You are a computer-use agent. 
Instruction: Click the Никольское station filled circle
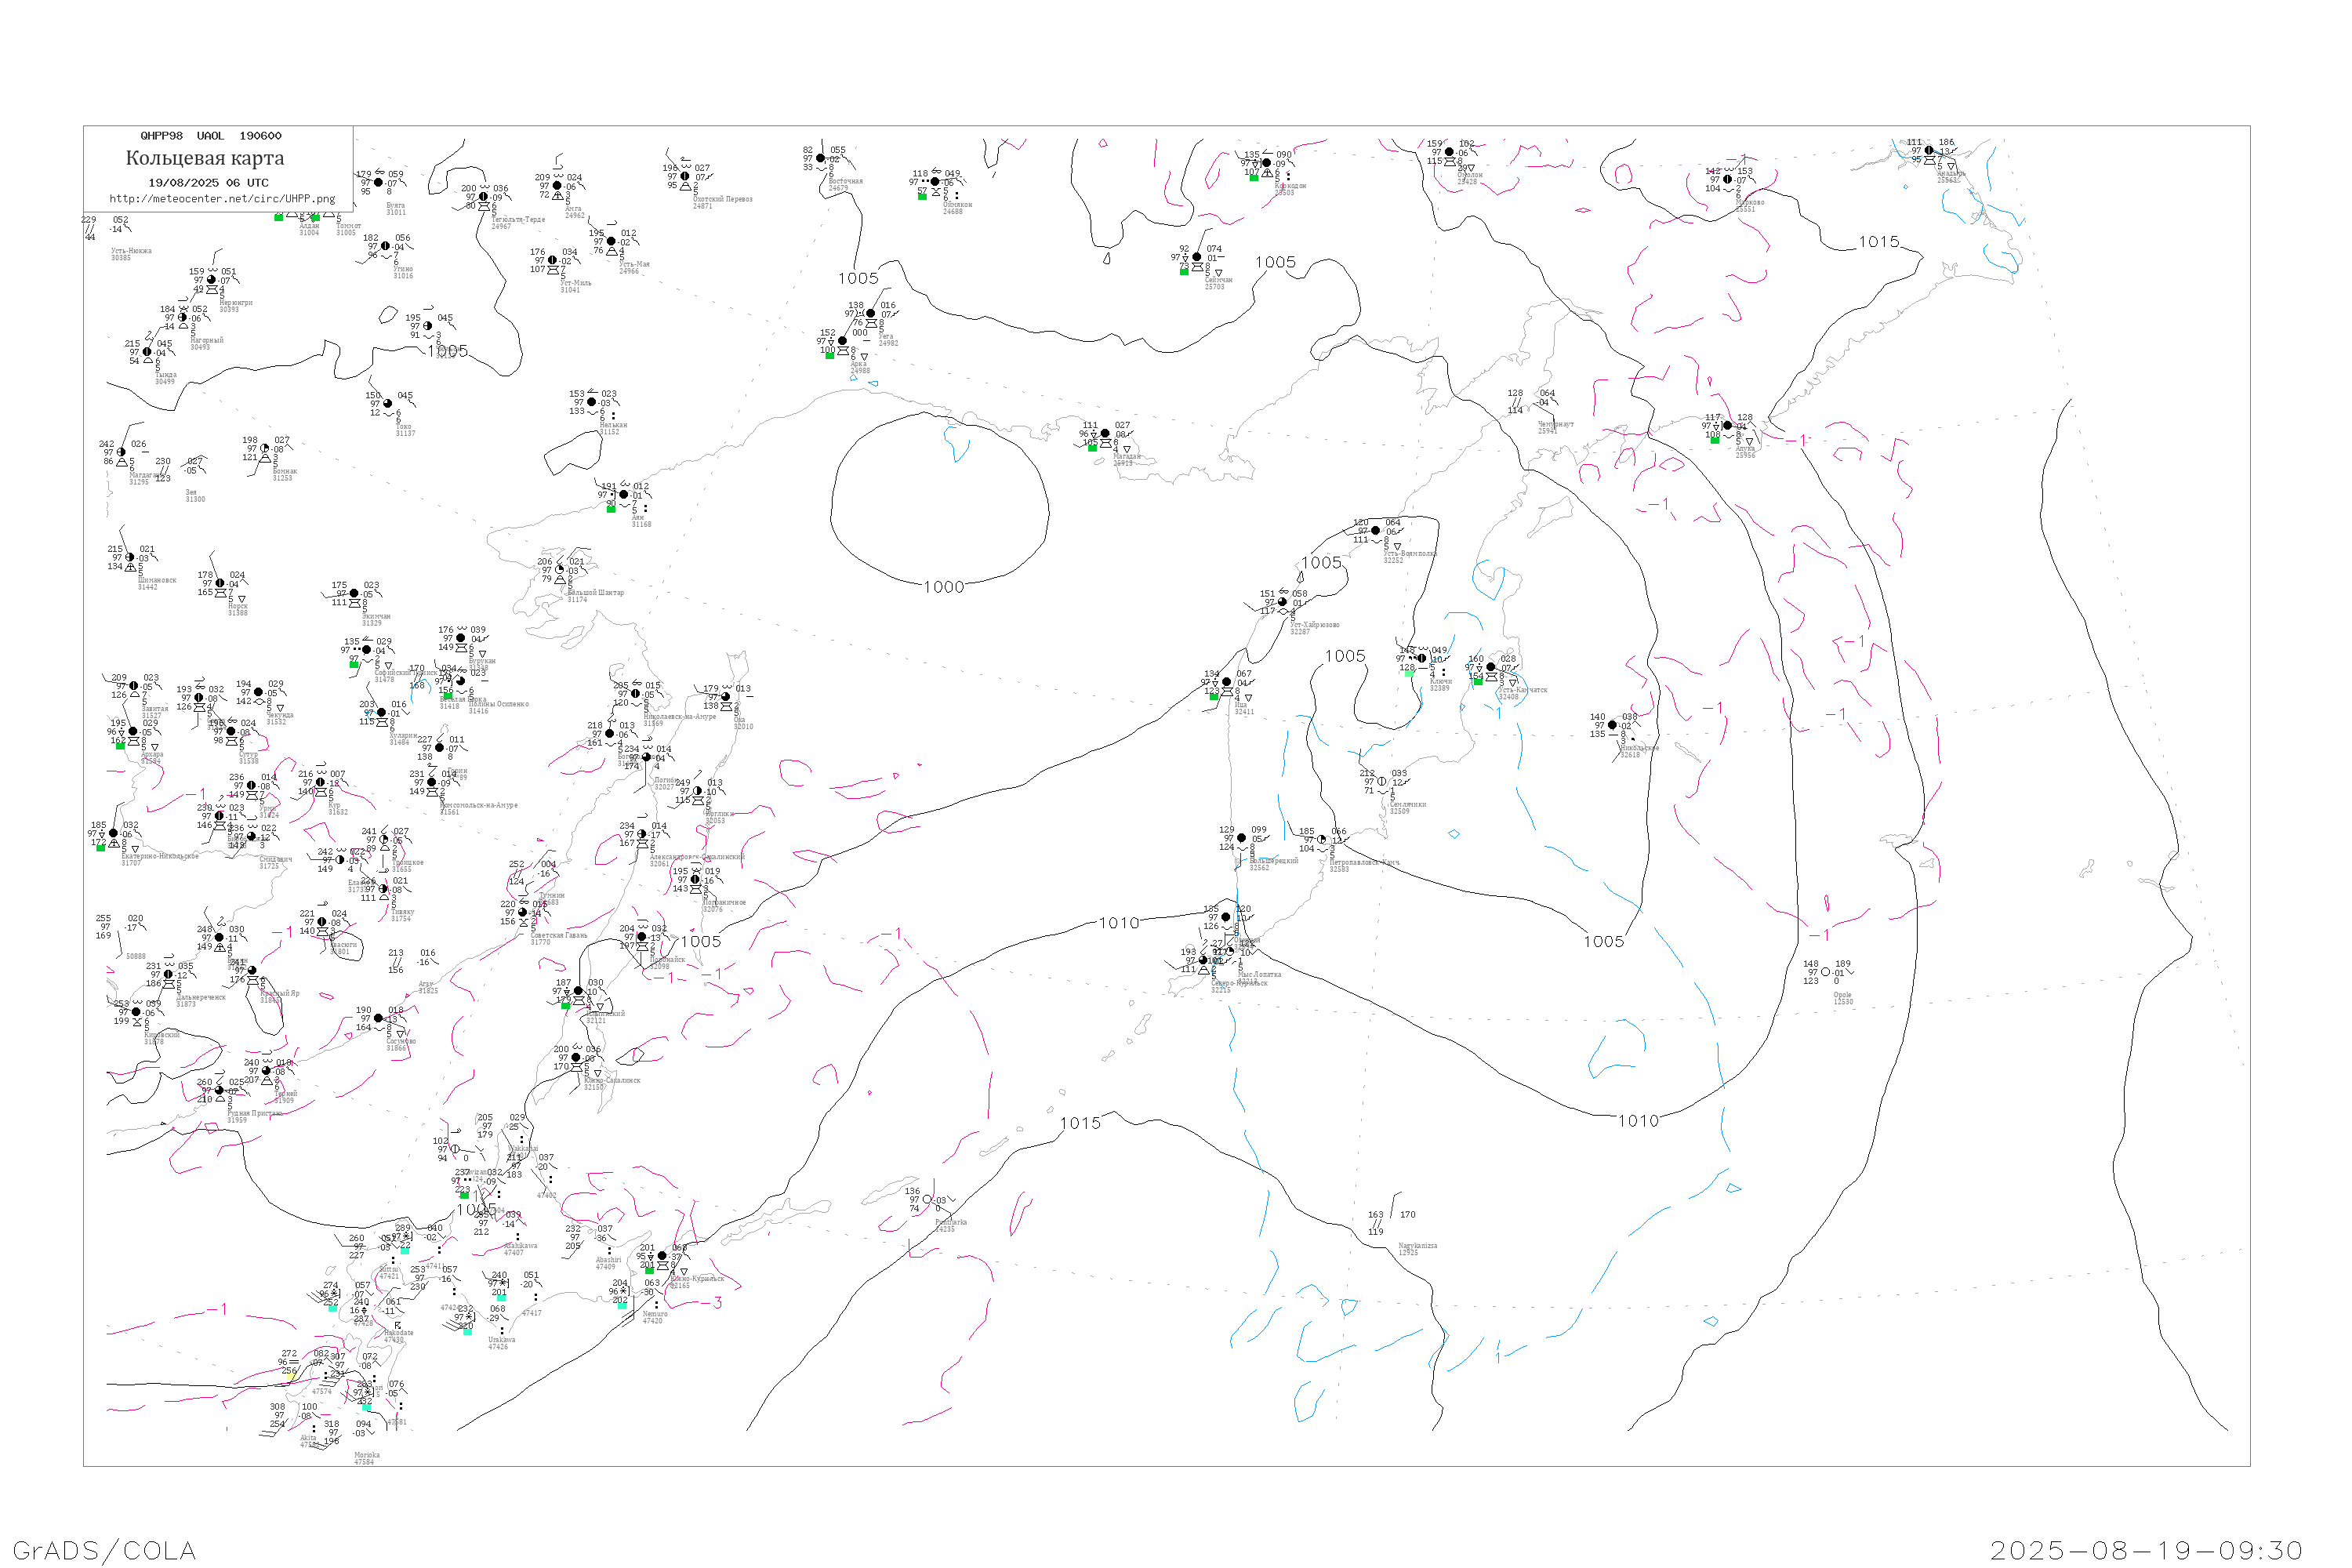click(1612, 725)
